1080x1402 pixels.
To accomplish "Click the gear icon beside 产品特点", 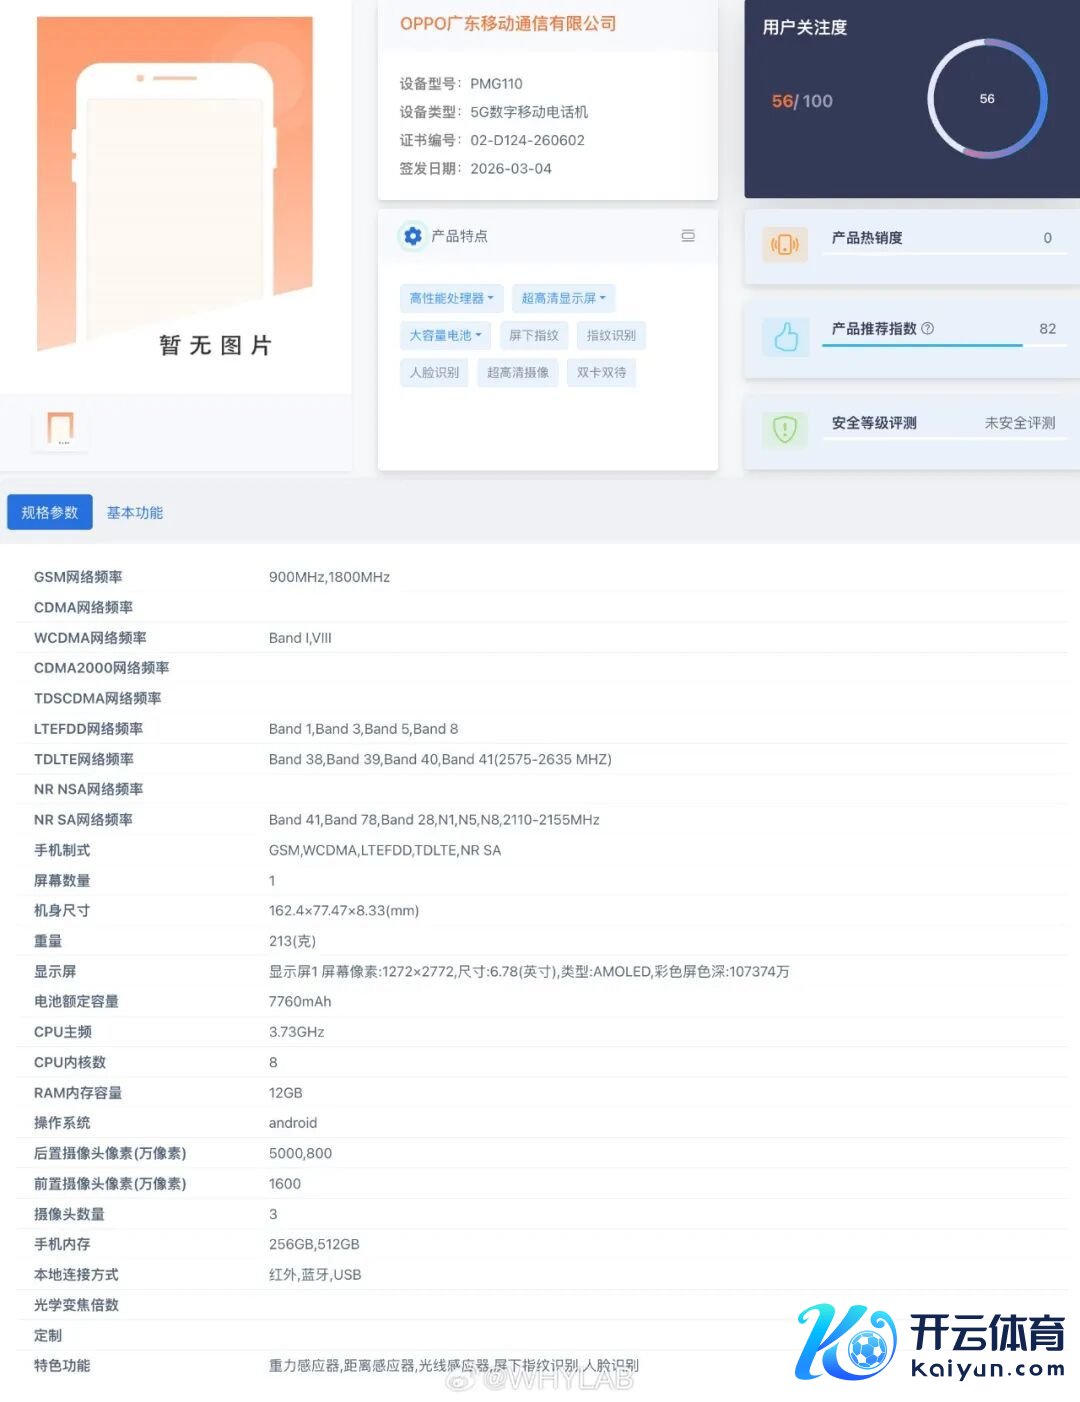I will click(x=412, y=236).
